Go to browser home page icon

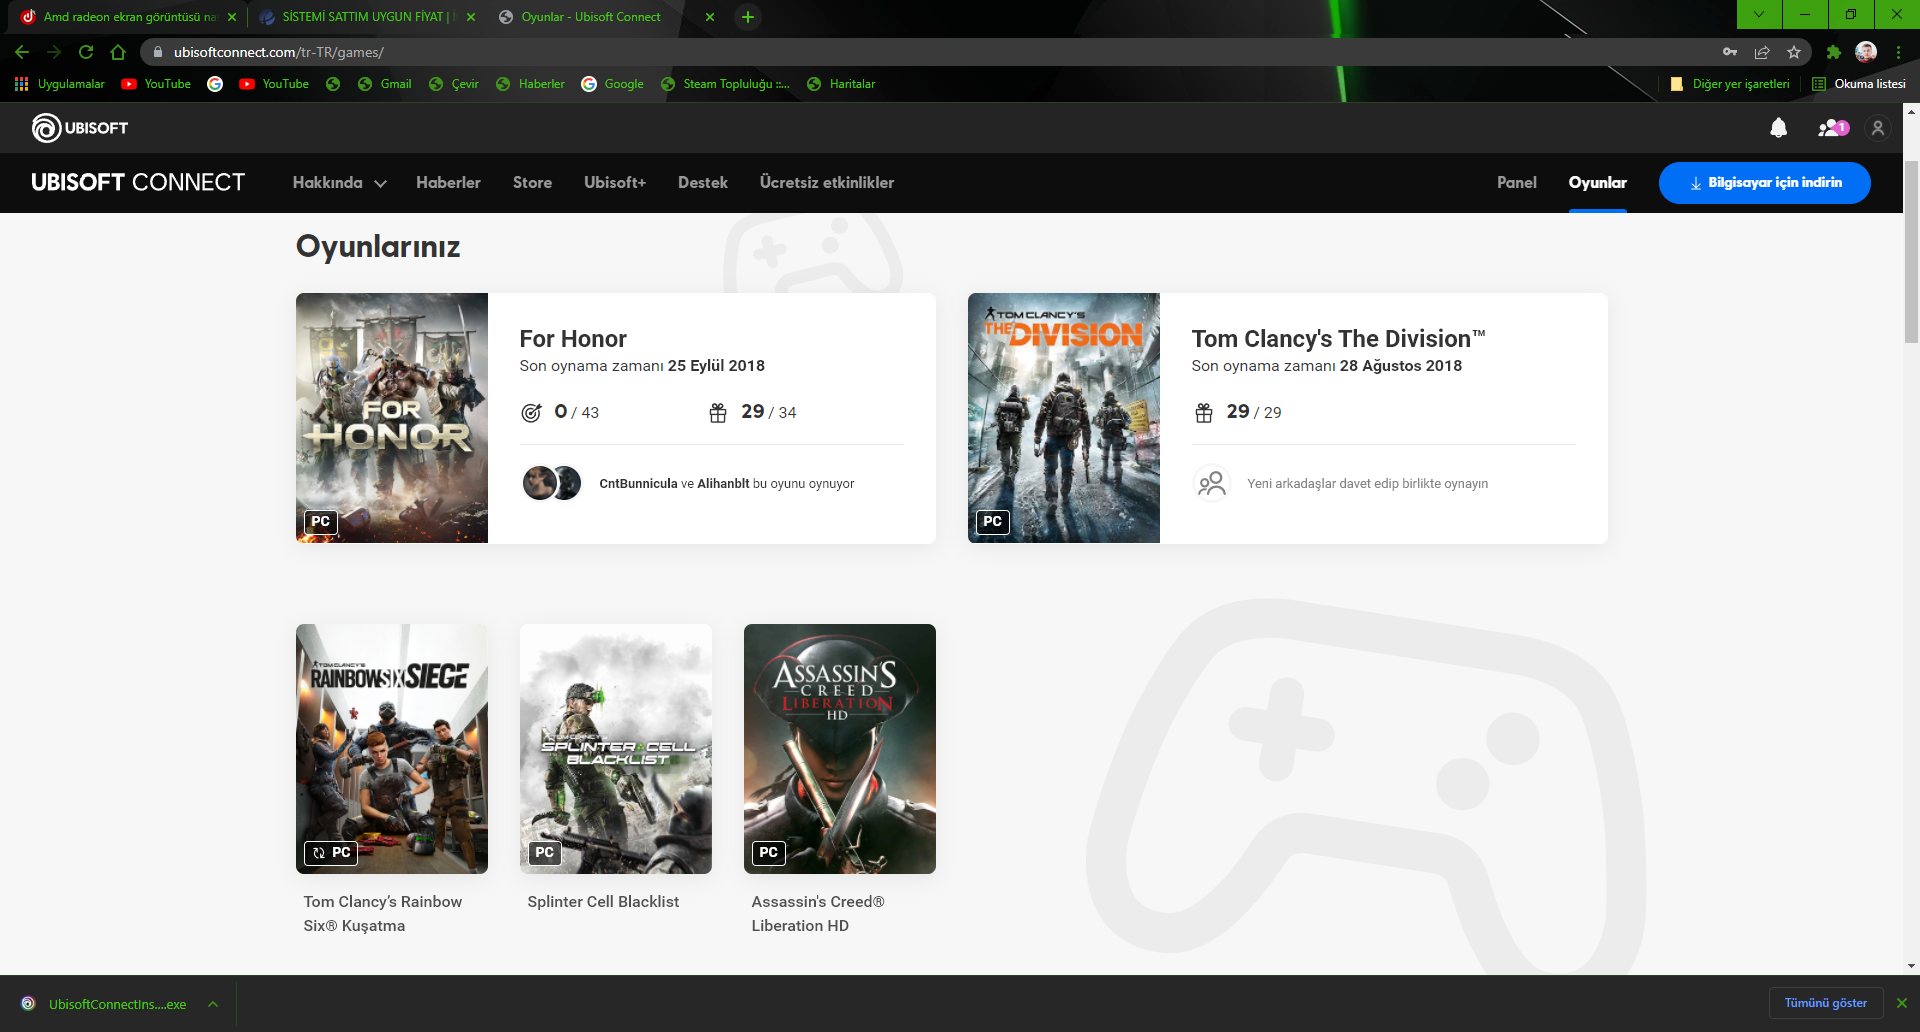coord(118,52)
